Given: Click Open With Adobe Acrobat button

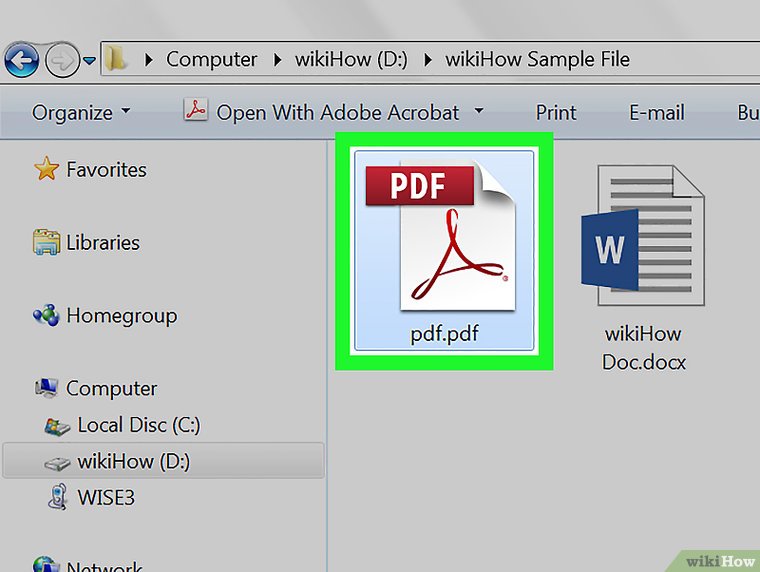Looking at the screenshot, I should point(320,112).
